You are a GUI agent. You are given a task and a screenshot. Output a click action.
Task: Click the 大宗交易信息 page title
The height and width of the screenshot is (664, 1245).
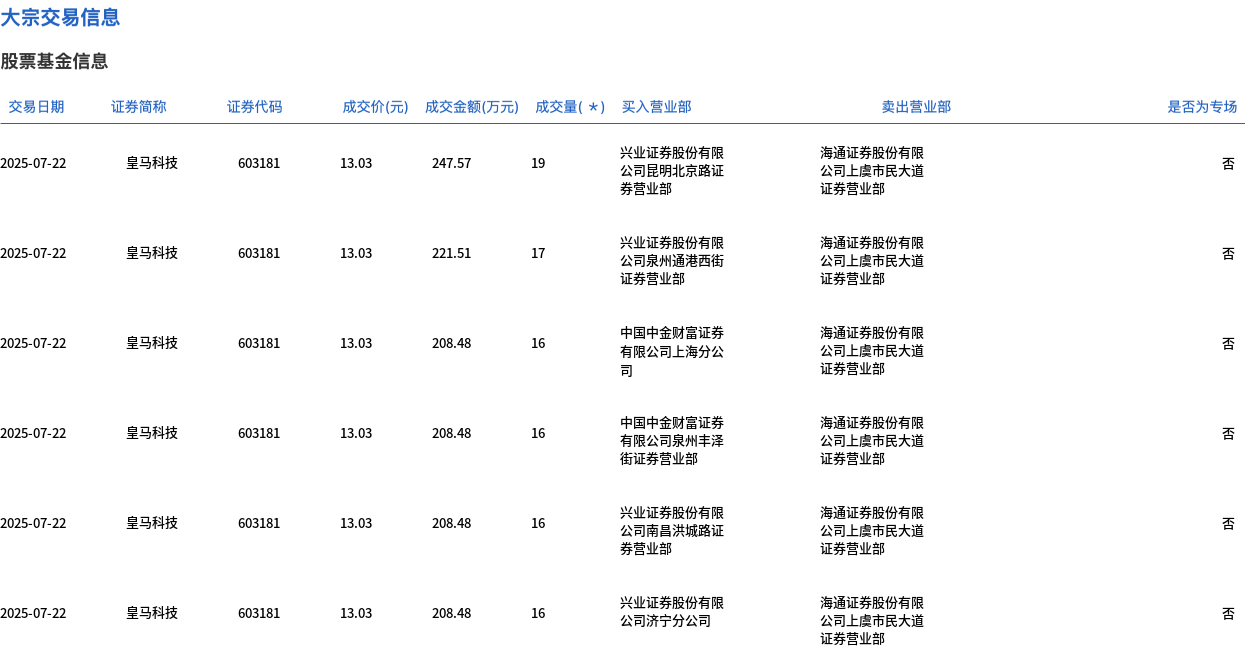pos(60,17)
